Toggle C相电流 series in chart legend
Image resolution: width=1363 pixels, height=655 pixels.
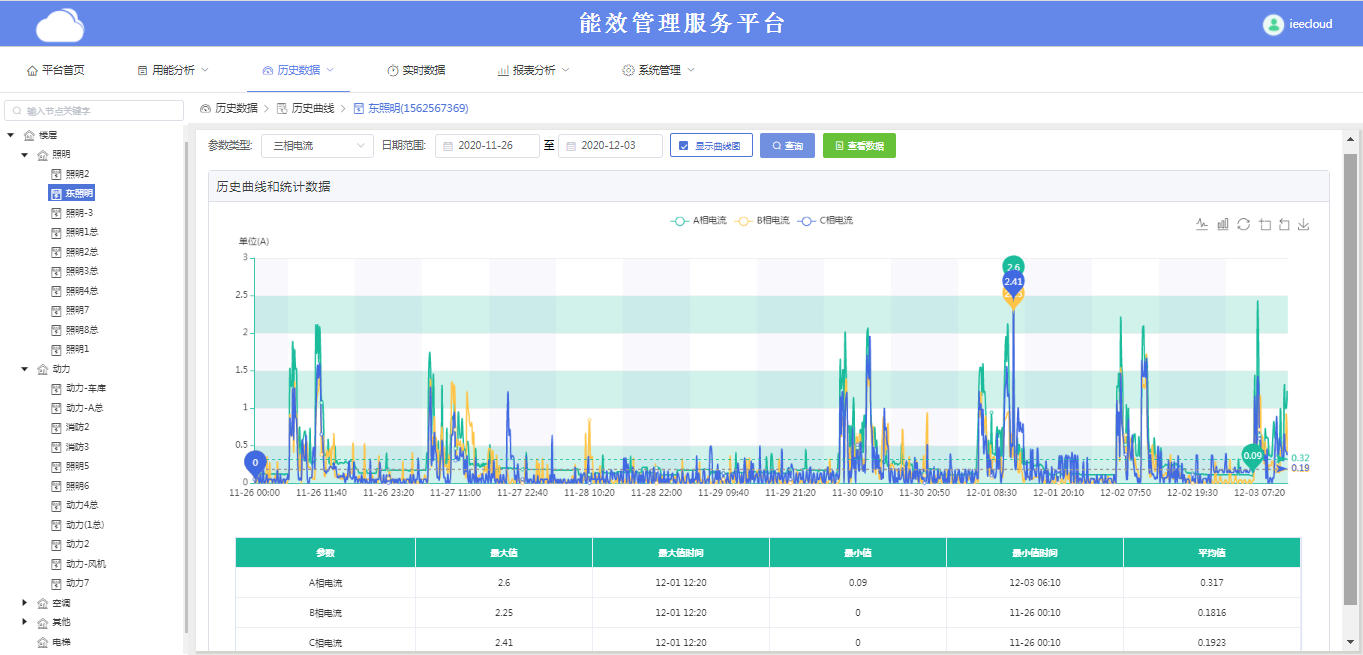826,220
